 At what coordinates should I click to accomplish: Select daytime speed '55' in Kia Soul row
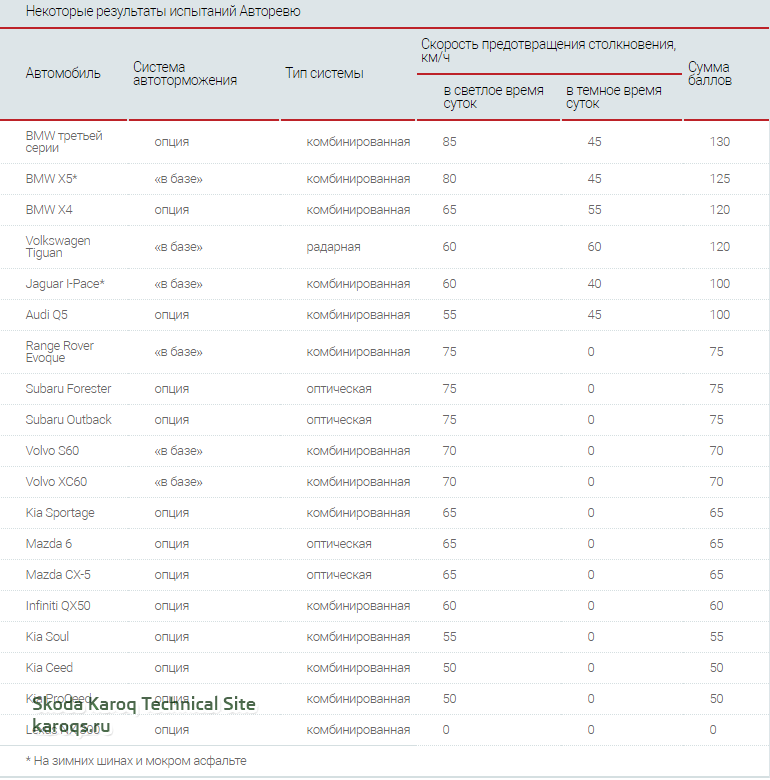449,637
